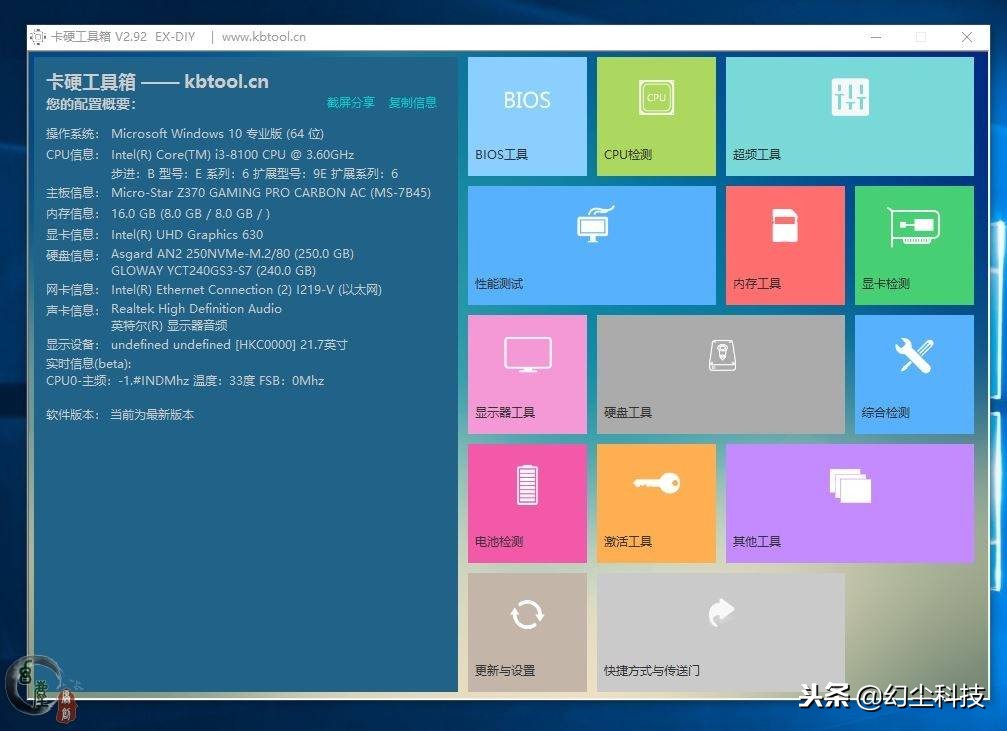
Task: Open the 激活工具 activation tool
Action: coord(655,502)
